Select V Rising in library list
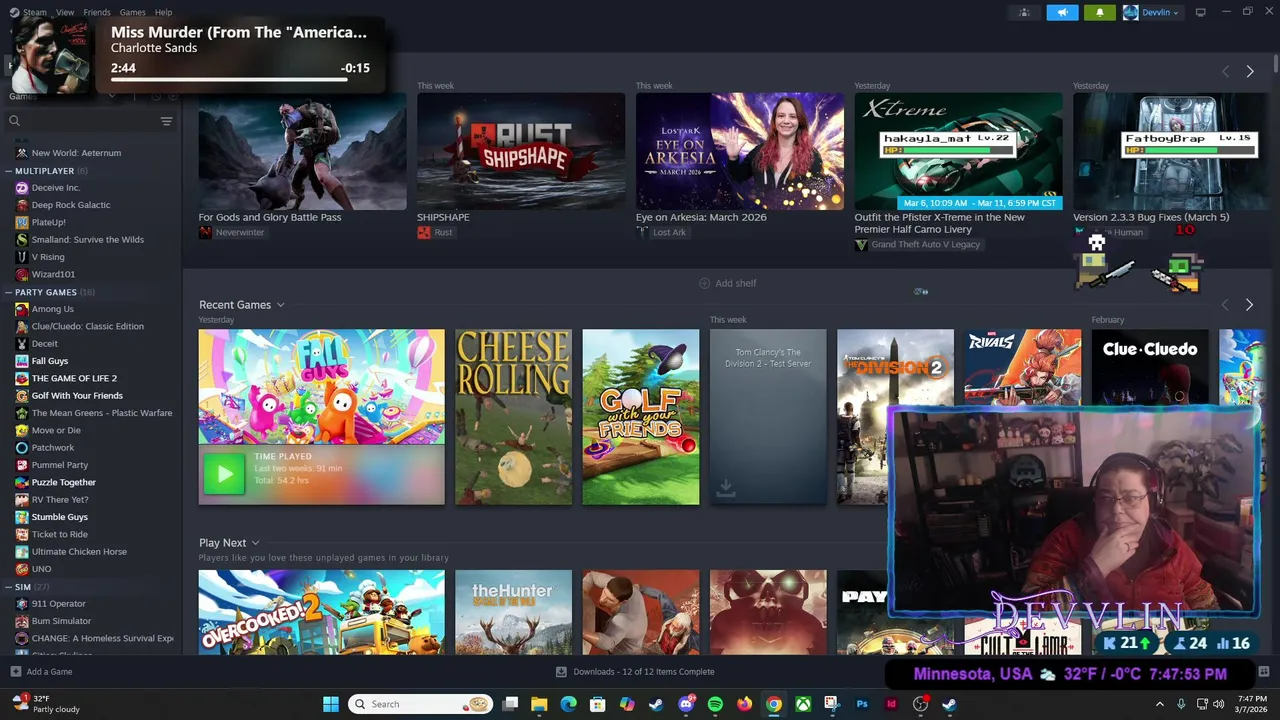This screenshot has height=720, width=1280. pos(48,257)
